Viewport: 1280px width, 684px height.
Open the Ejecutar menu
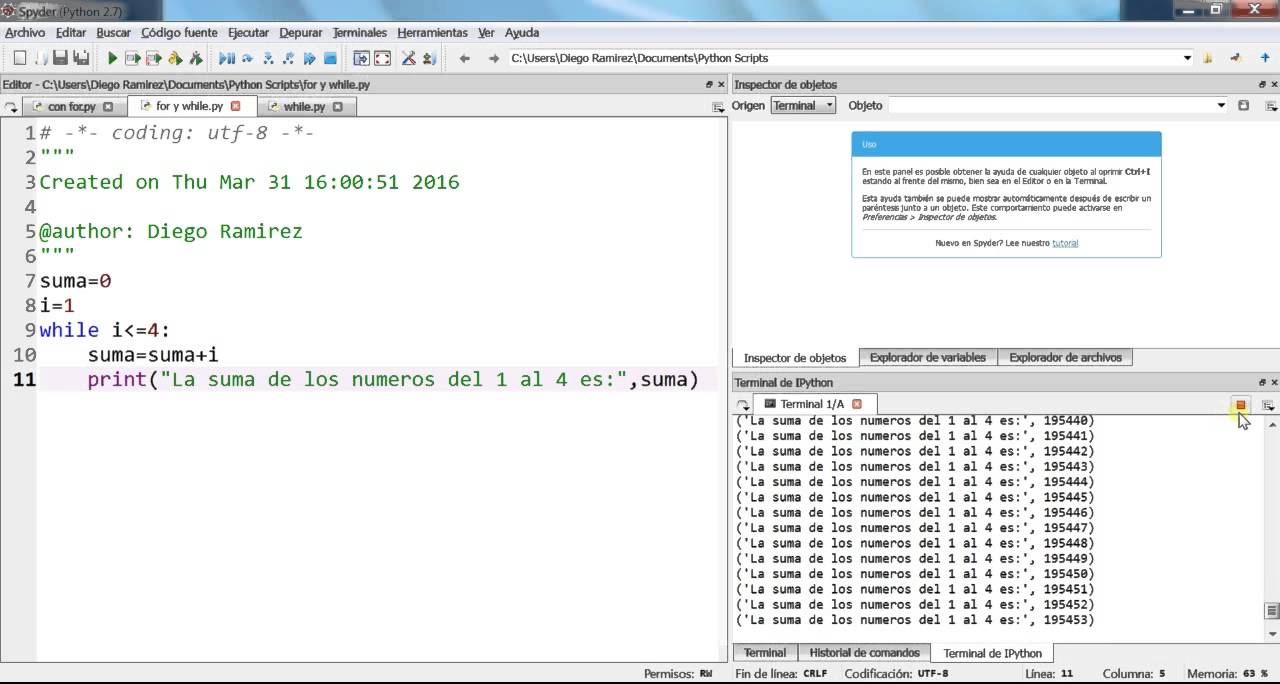coord(248,33)
